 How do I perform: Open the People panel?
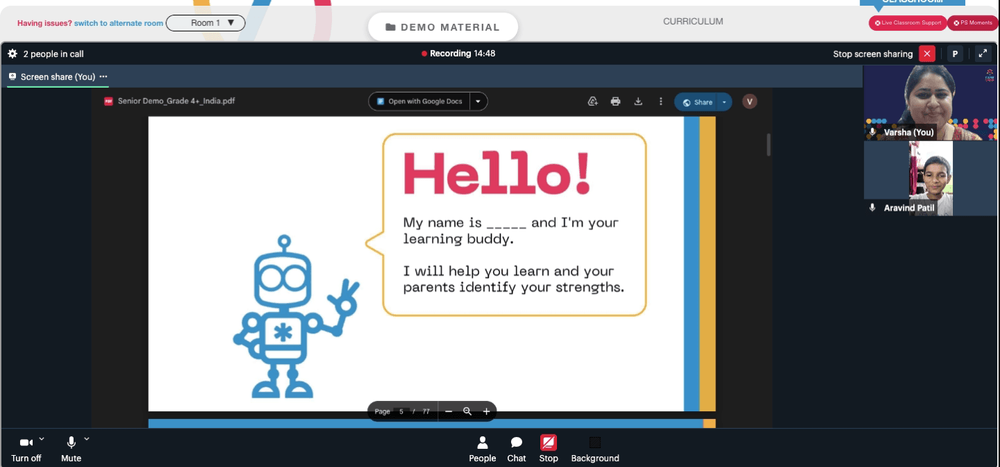(x=483, y=449)
